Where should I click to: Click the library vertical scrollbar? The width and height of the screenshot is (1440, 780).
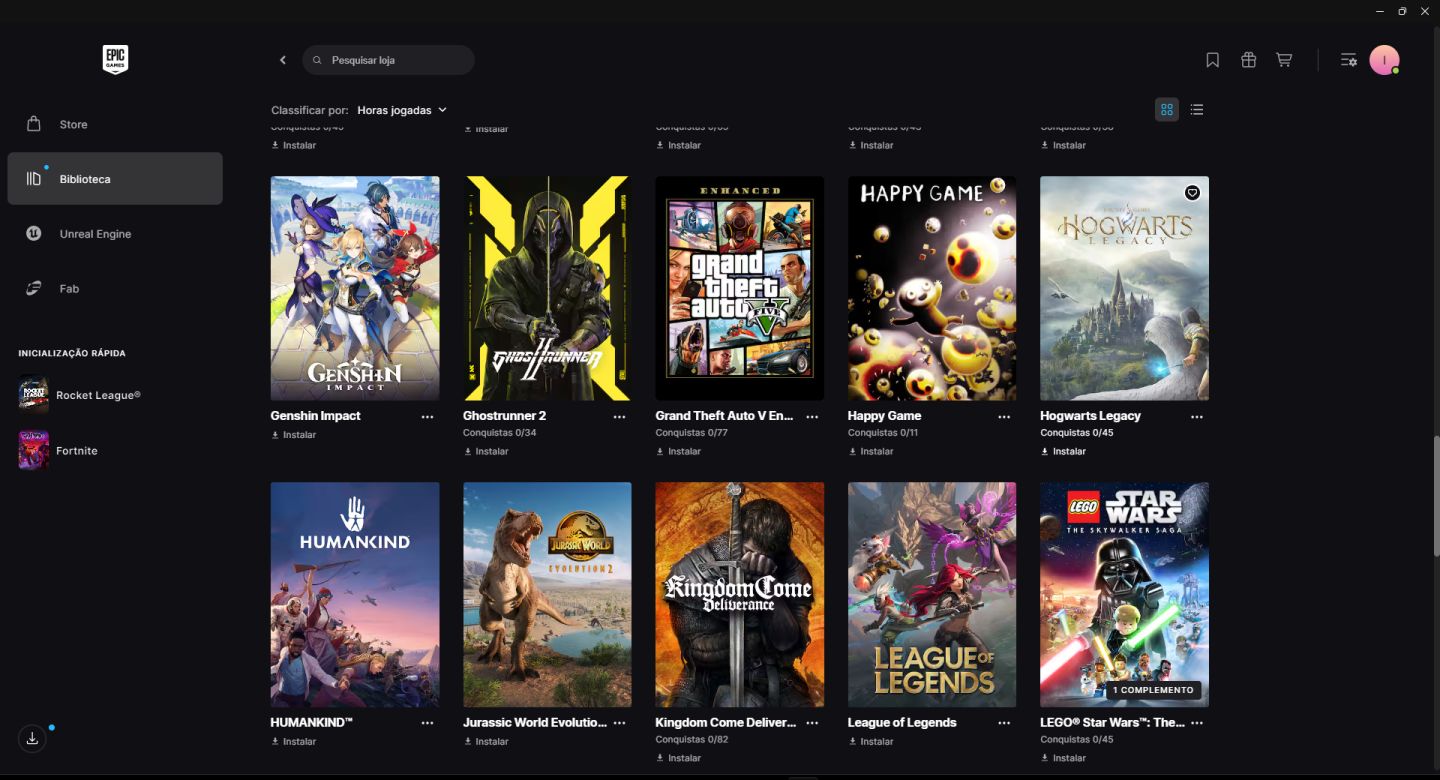point(1436,496)
